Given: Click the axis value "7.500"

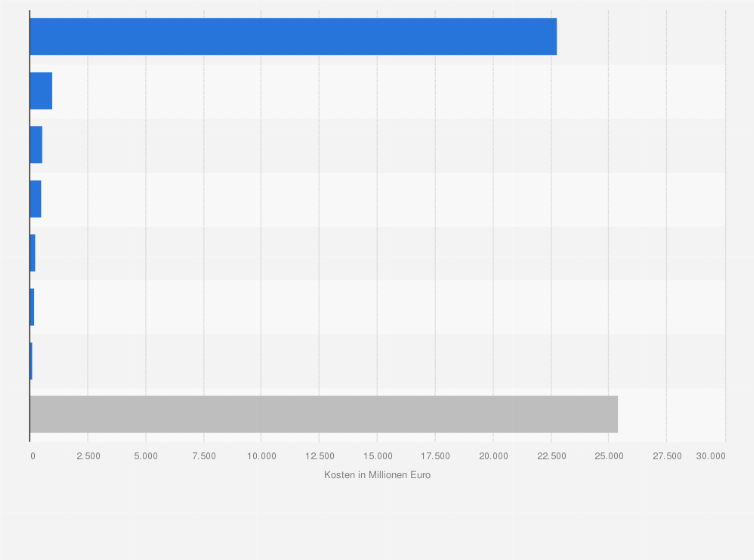Looking at the screenshot, I should 204,456.
